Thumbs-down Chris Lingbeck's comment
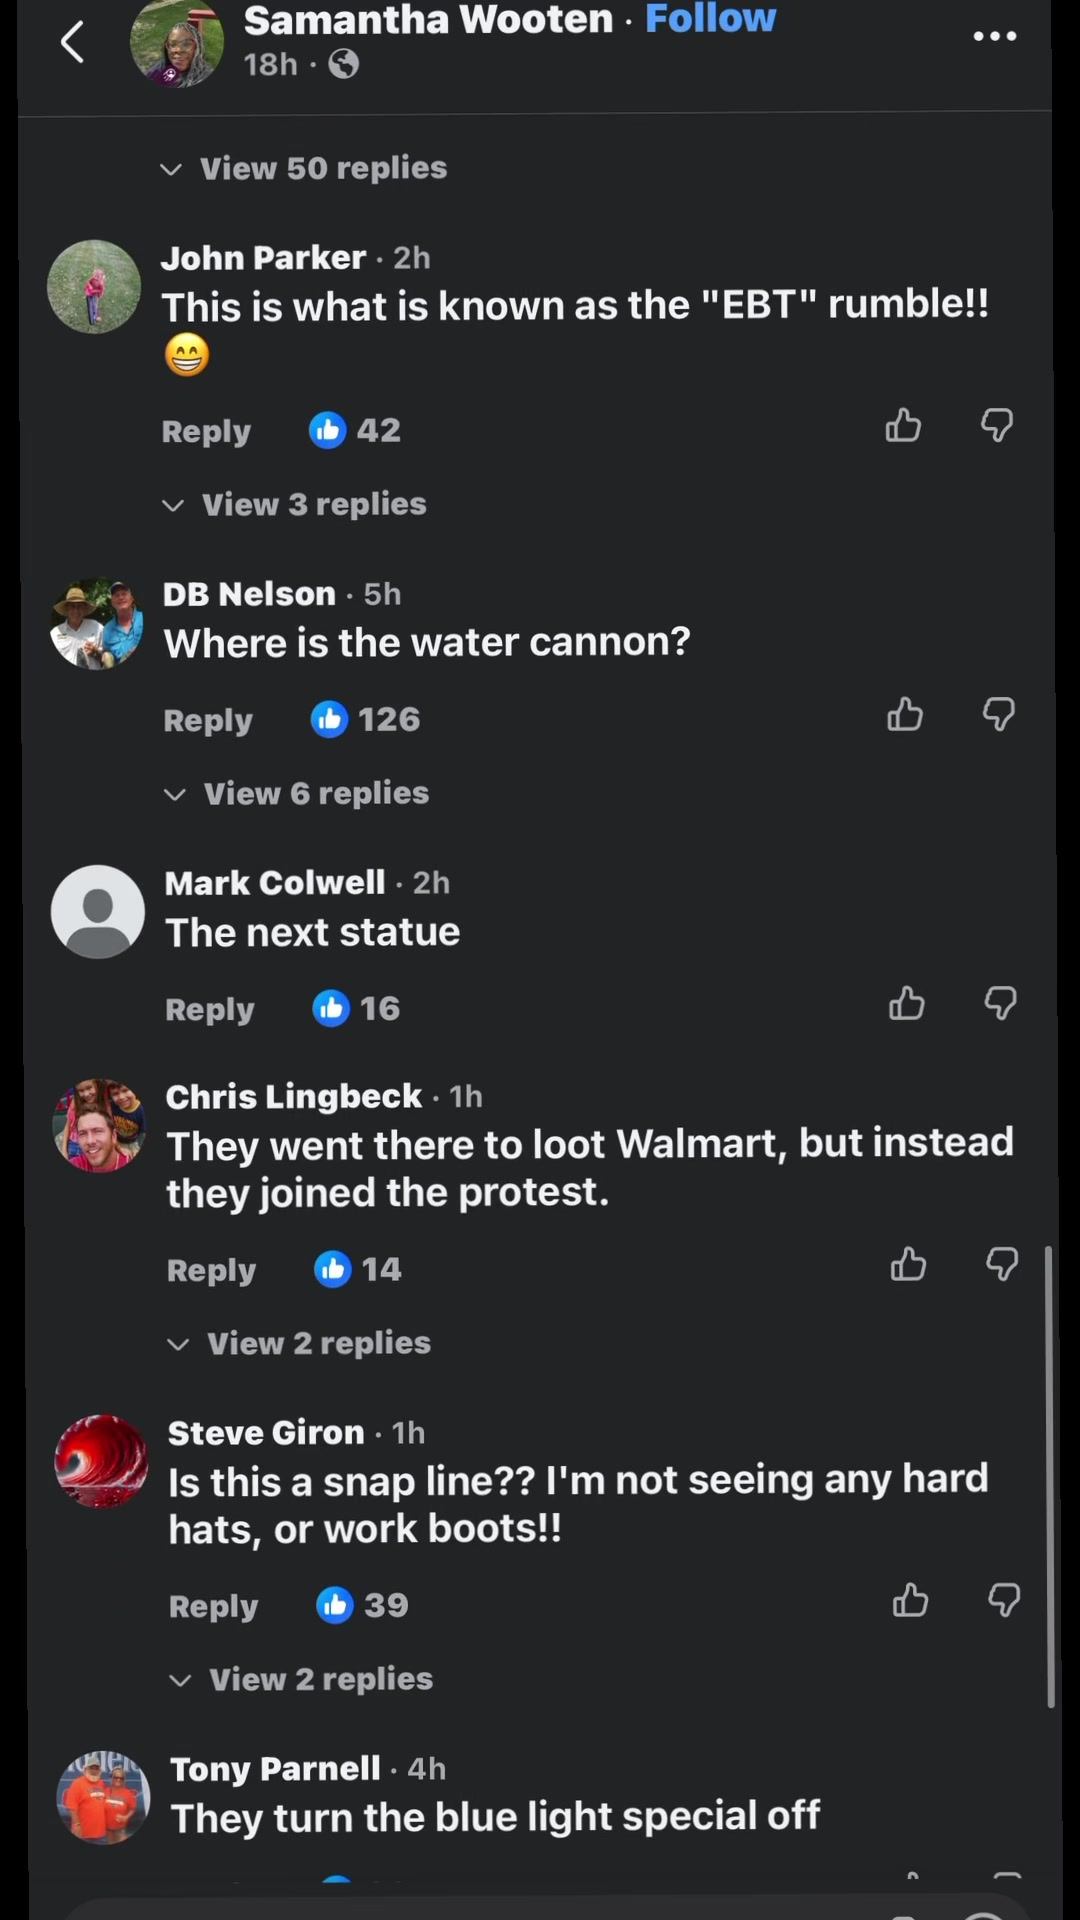 1002,1265
